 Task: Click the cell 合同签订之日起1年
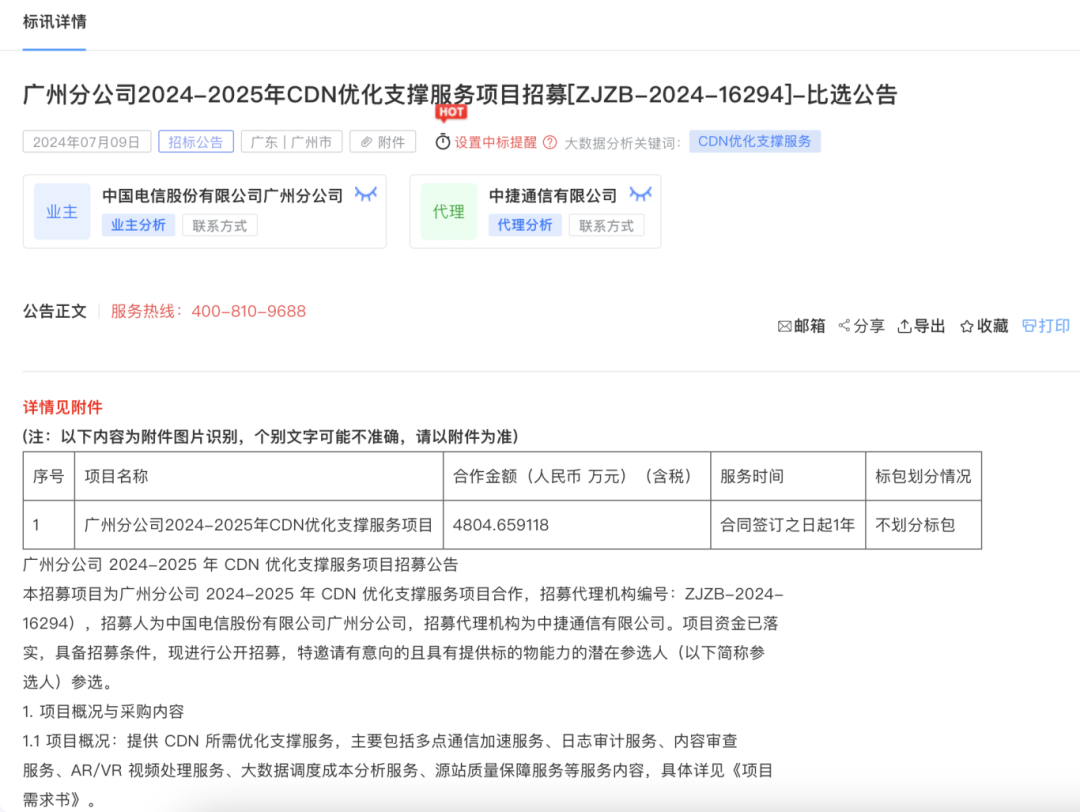pyautogui.click(x=787, y=525)
